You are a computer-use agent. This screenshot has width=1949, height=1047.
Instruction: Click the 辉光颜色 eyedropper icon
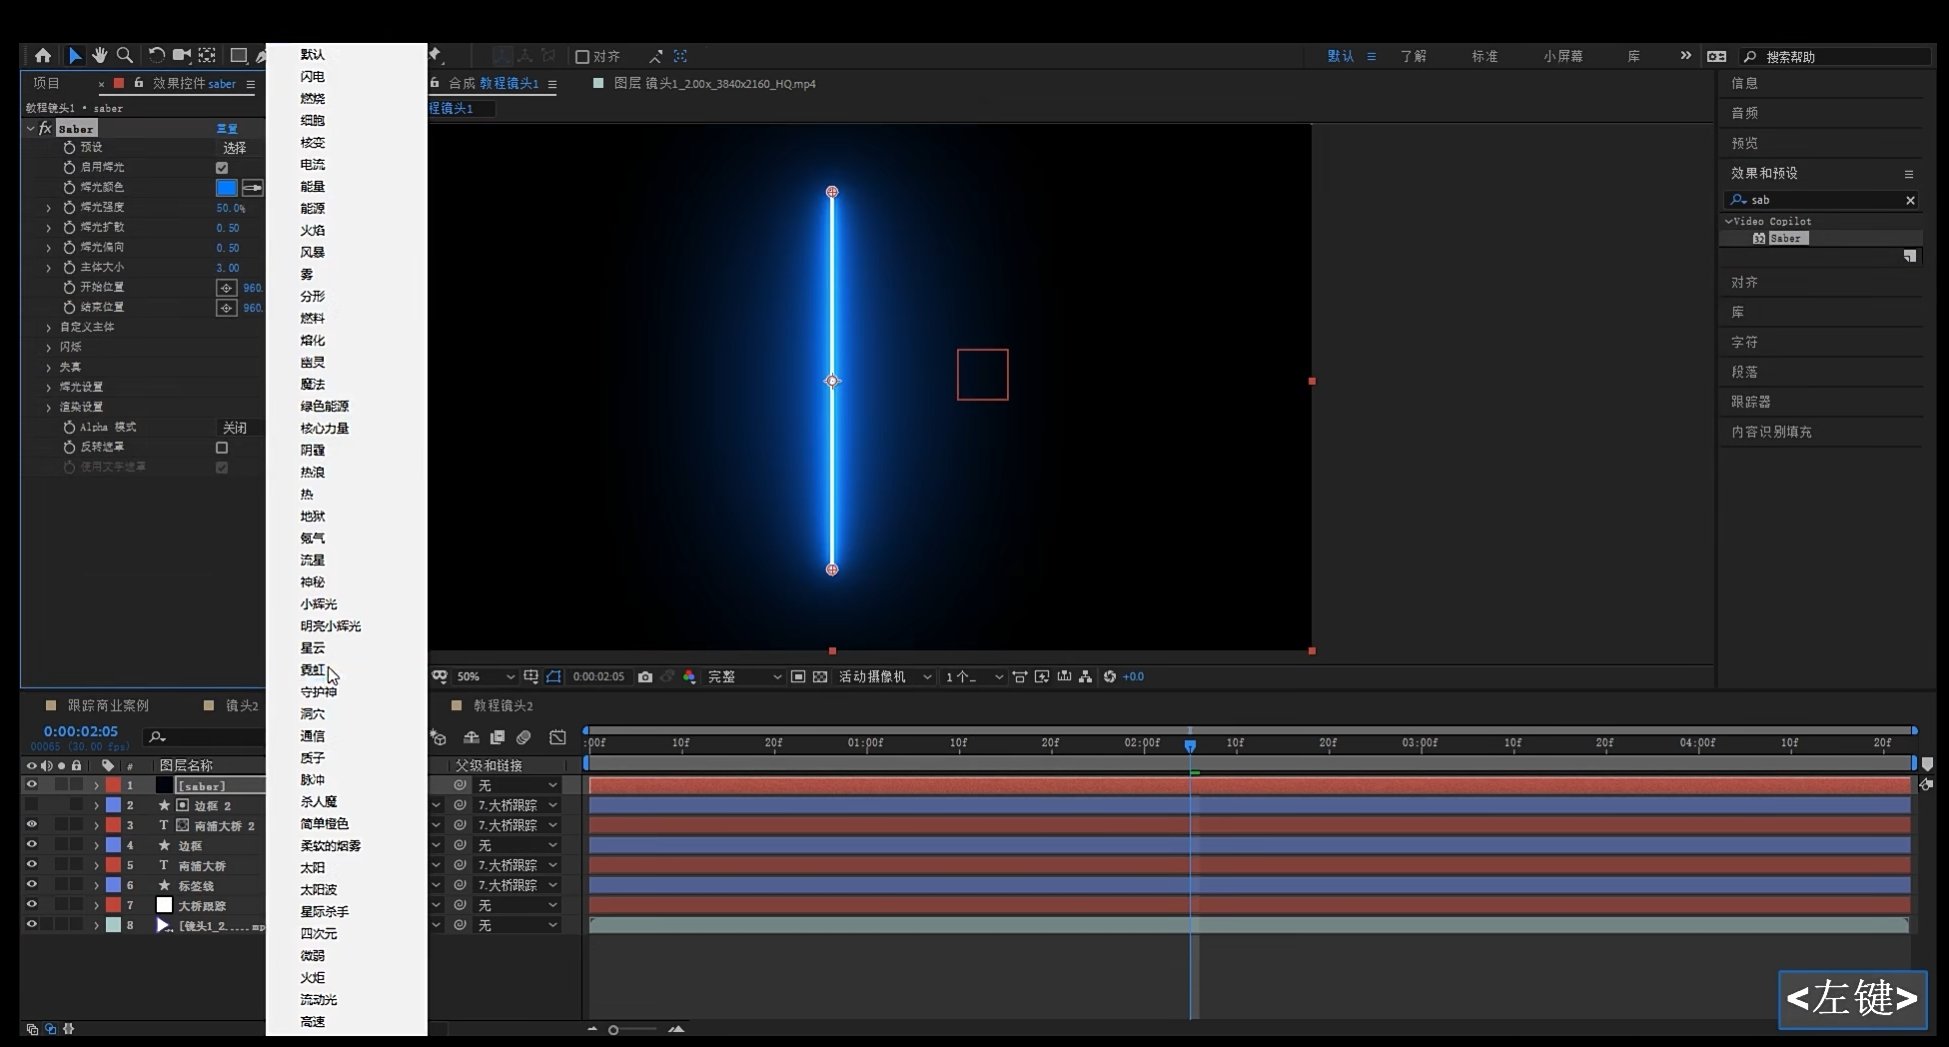click(252, 188)
